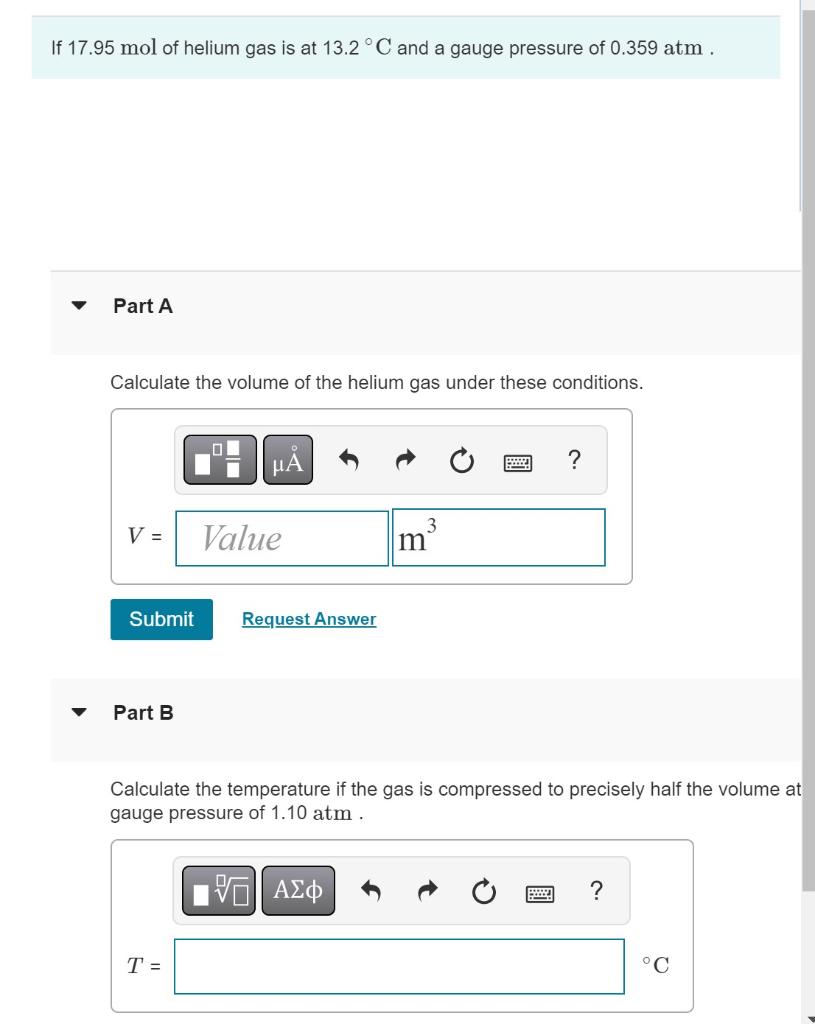Open templates button in Part A toolbar
This screenshot has height=1024, width=815.
tap(220, 460)
